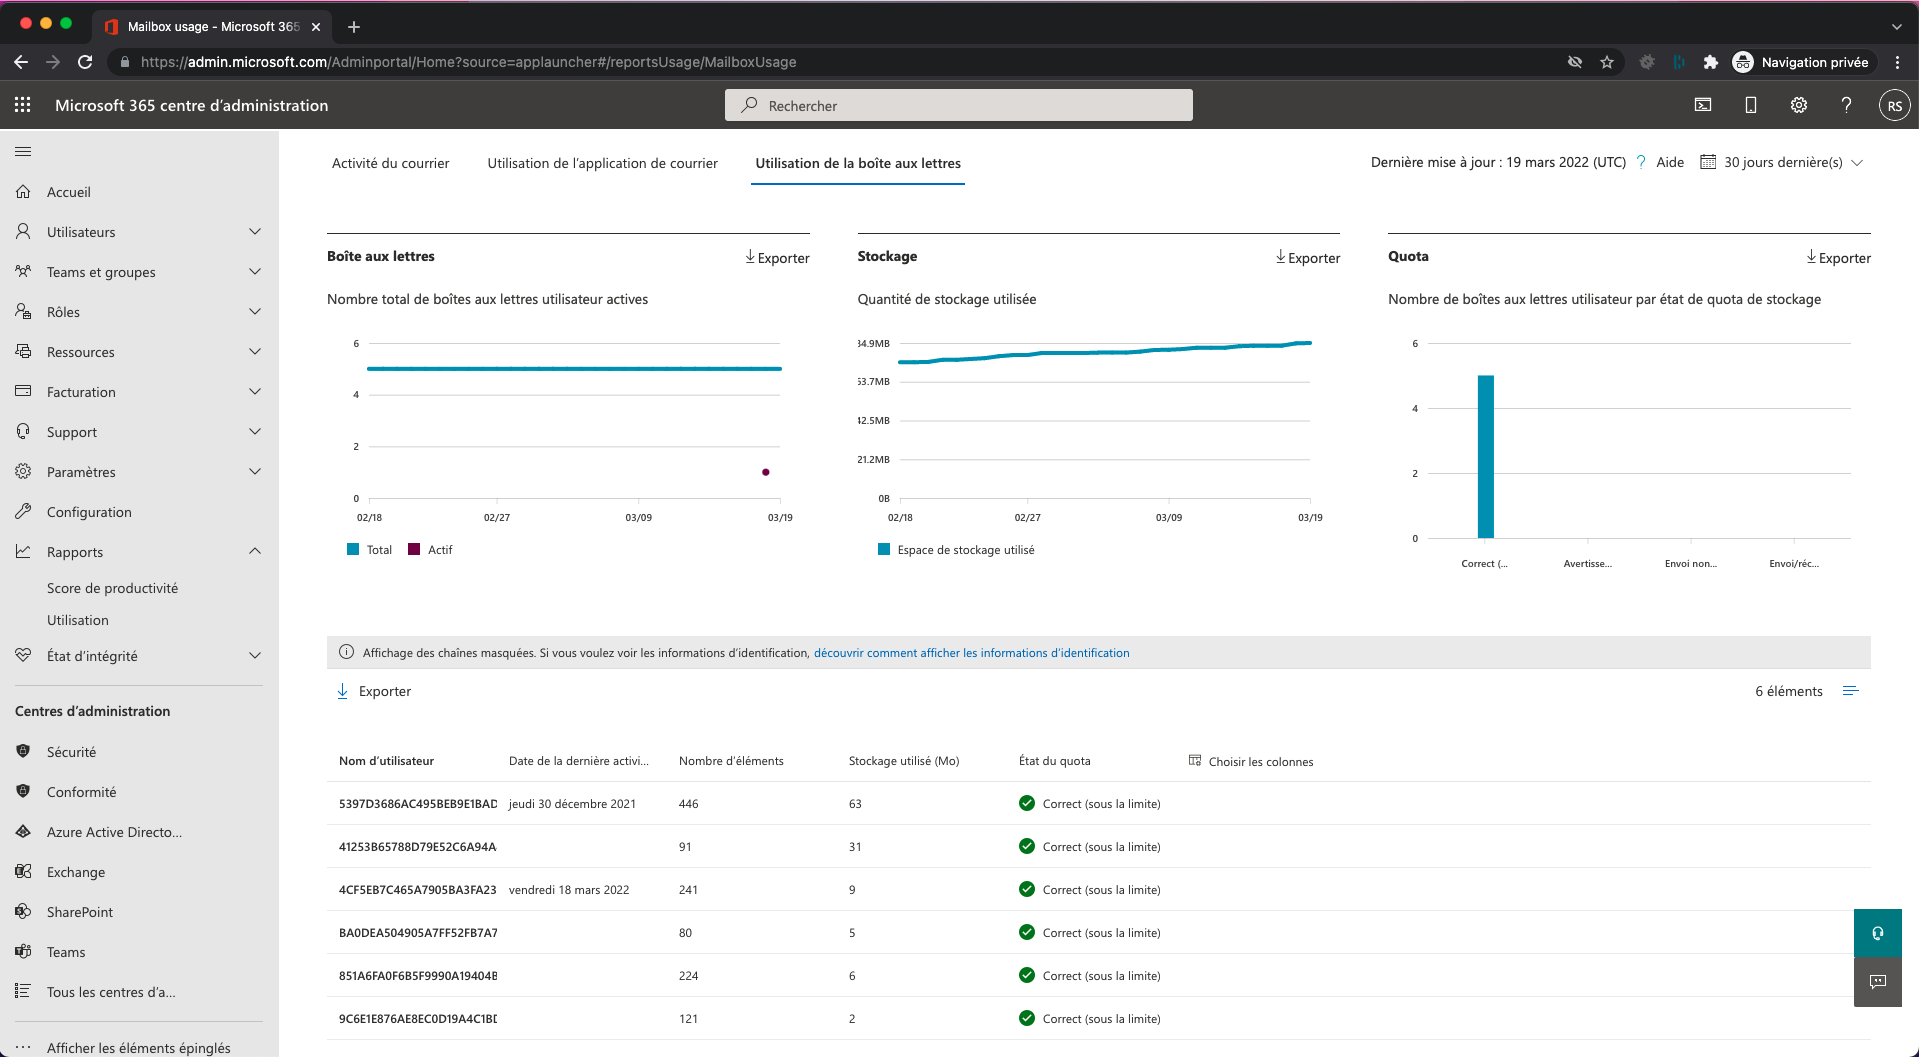This screenshot has width=1919, height=1057.
Task: Open the settings gear in header
Action: (1799, 105)
